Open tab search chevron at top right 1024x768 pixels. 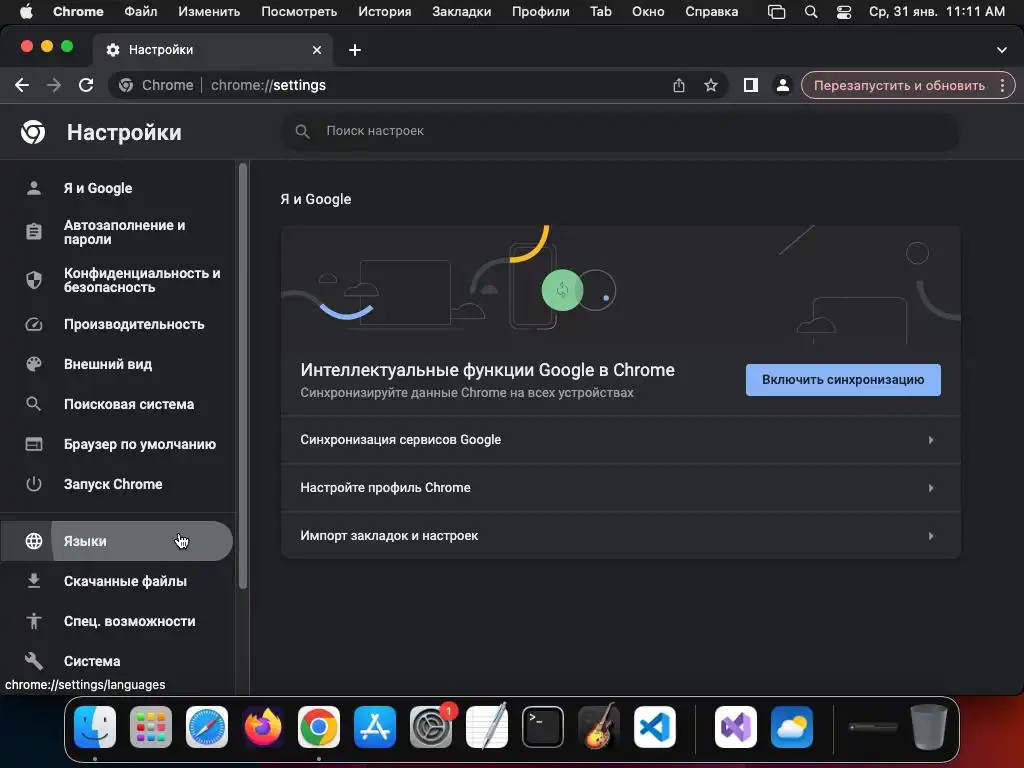click(x=1002, y=50)
